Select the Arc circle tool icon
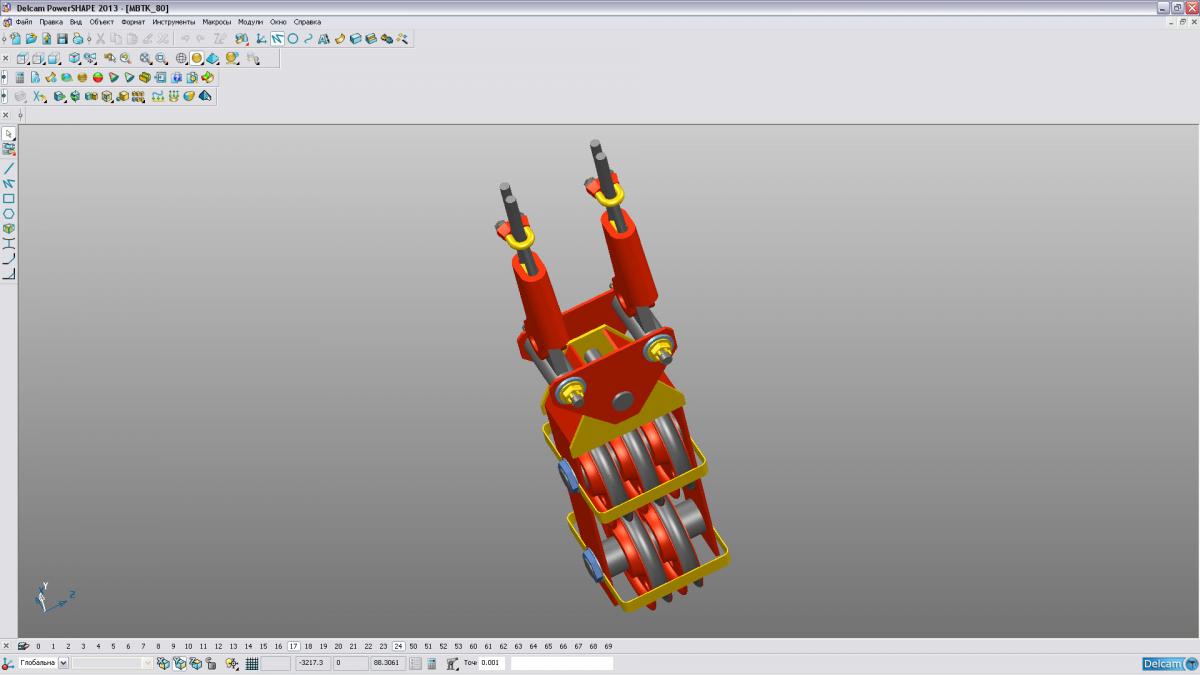1200x675 pixels. point(293,38)
